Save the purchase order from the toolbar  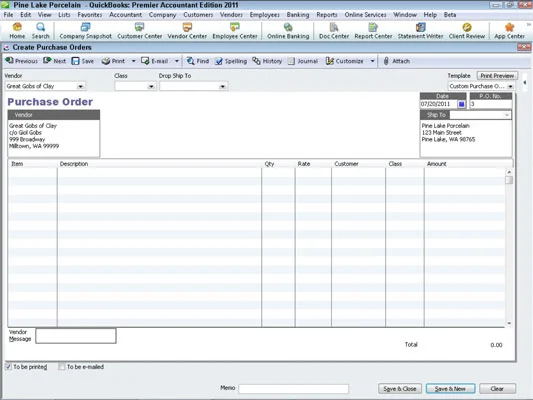coord(83,61)
